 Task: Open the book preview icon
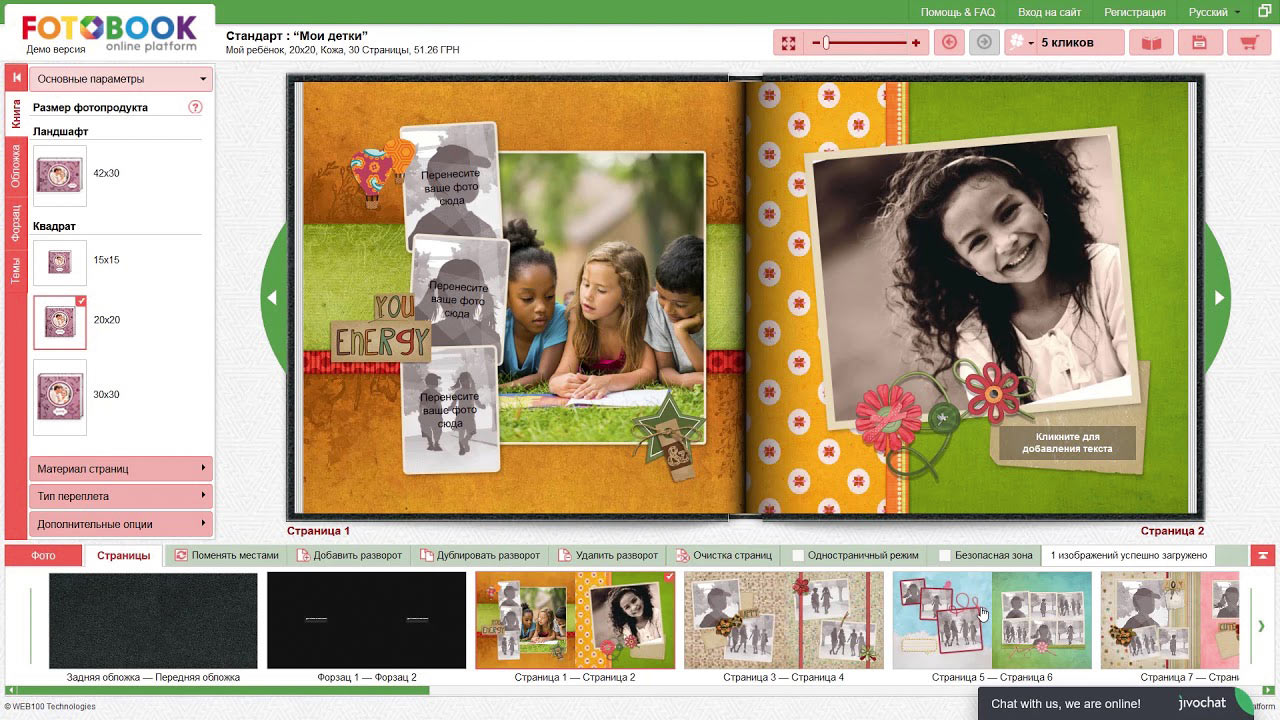click(1152, 43)
